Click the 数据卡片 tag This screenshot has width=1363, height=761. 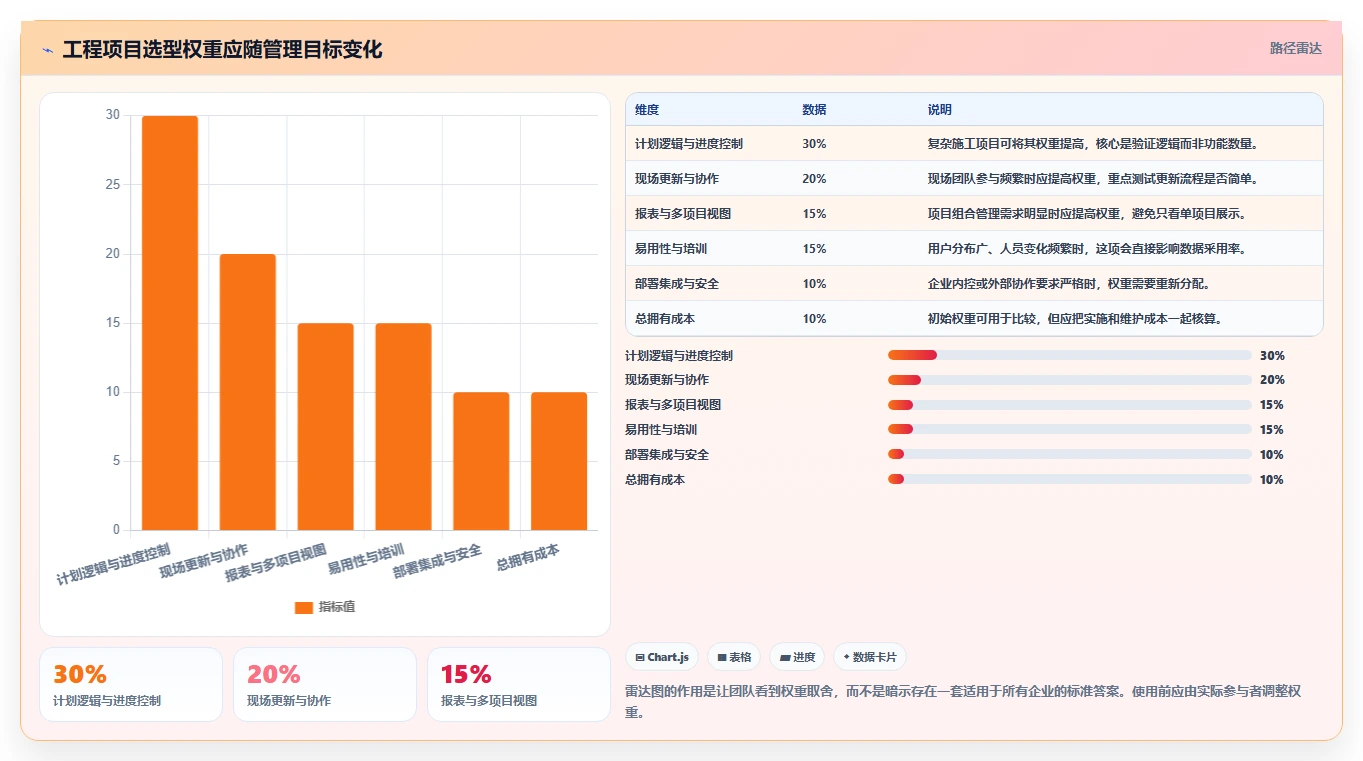tap(870, 657)
